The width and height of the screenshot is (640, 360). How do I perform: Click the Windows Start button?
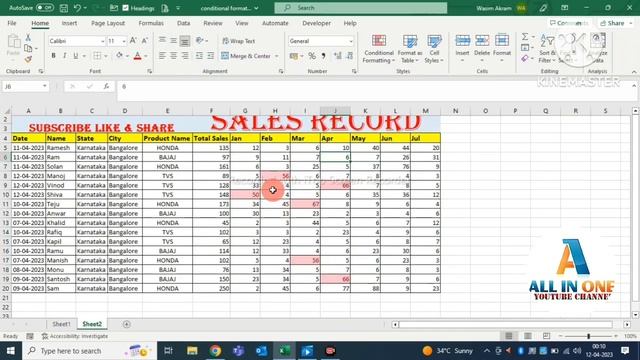11,351
